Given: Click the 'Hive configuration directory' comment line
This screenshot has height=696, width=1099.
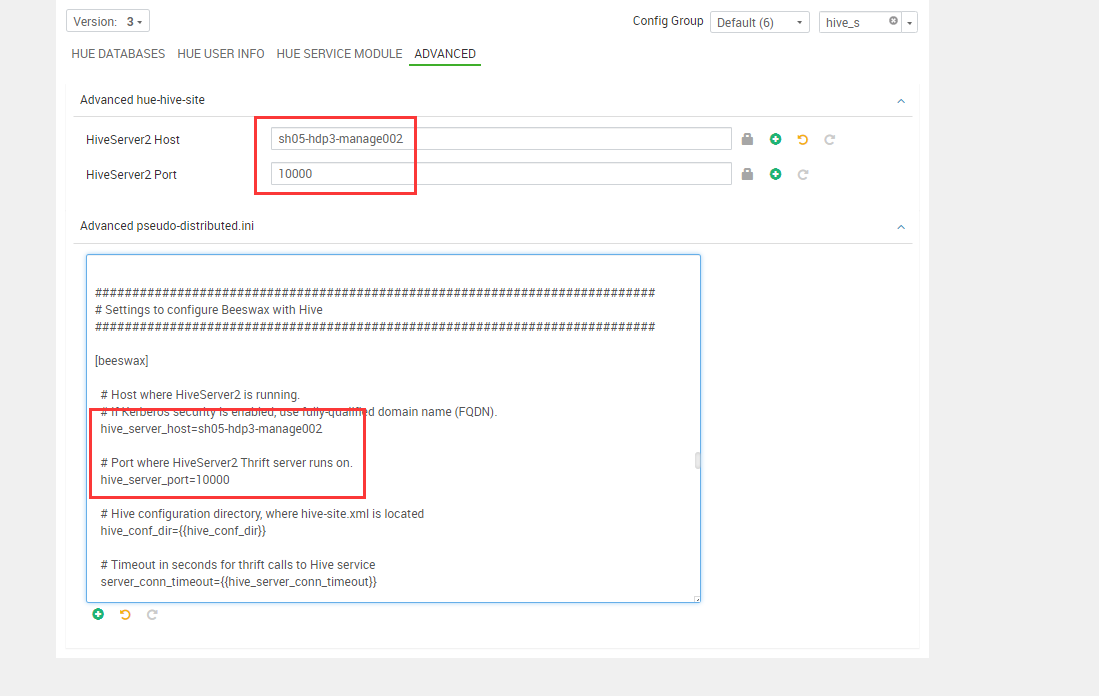Looking at the screenshot, I should 262,514.
